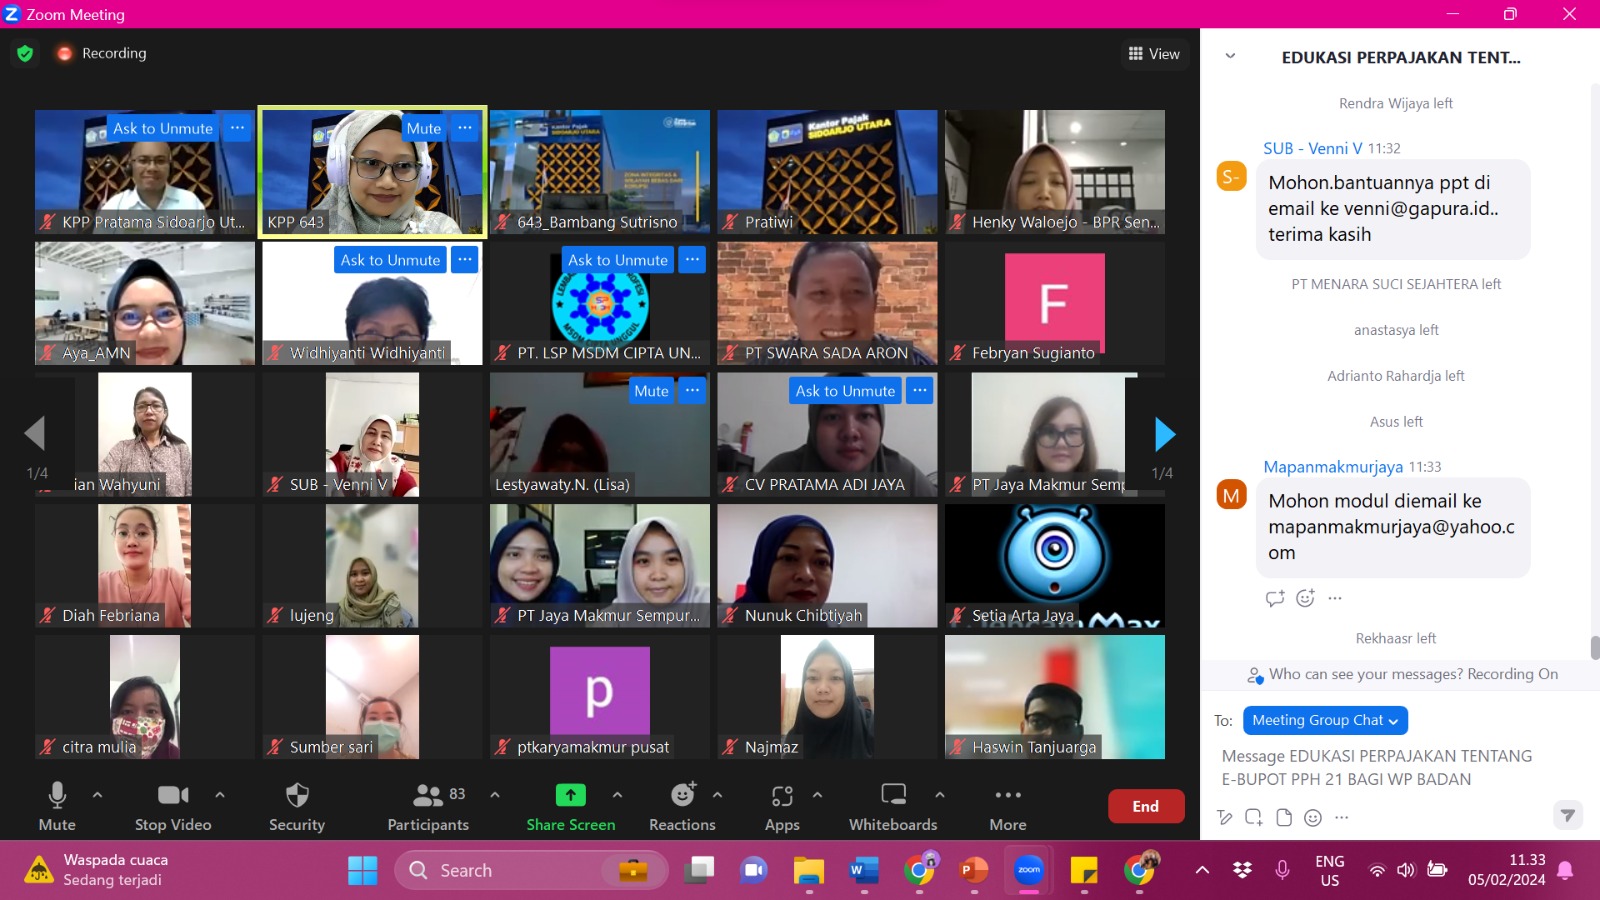Click the file attachment icon in chat
The height and width of the screenshot is (900, 1600).
point(1284,818)
